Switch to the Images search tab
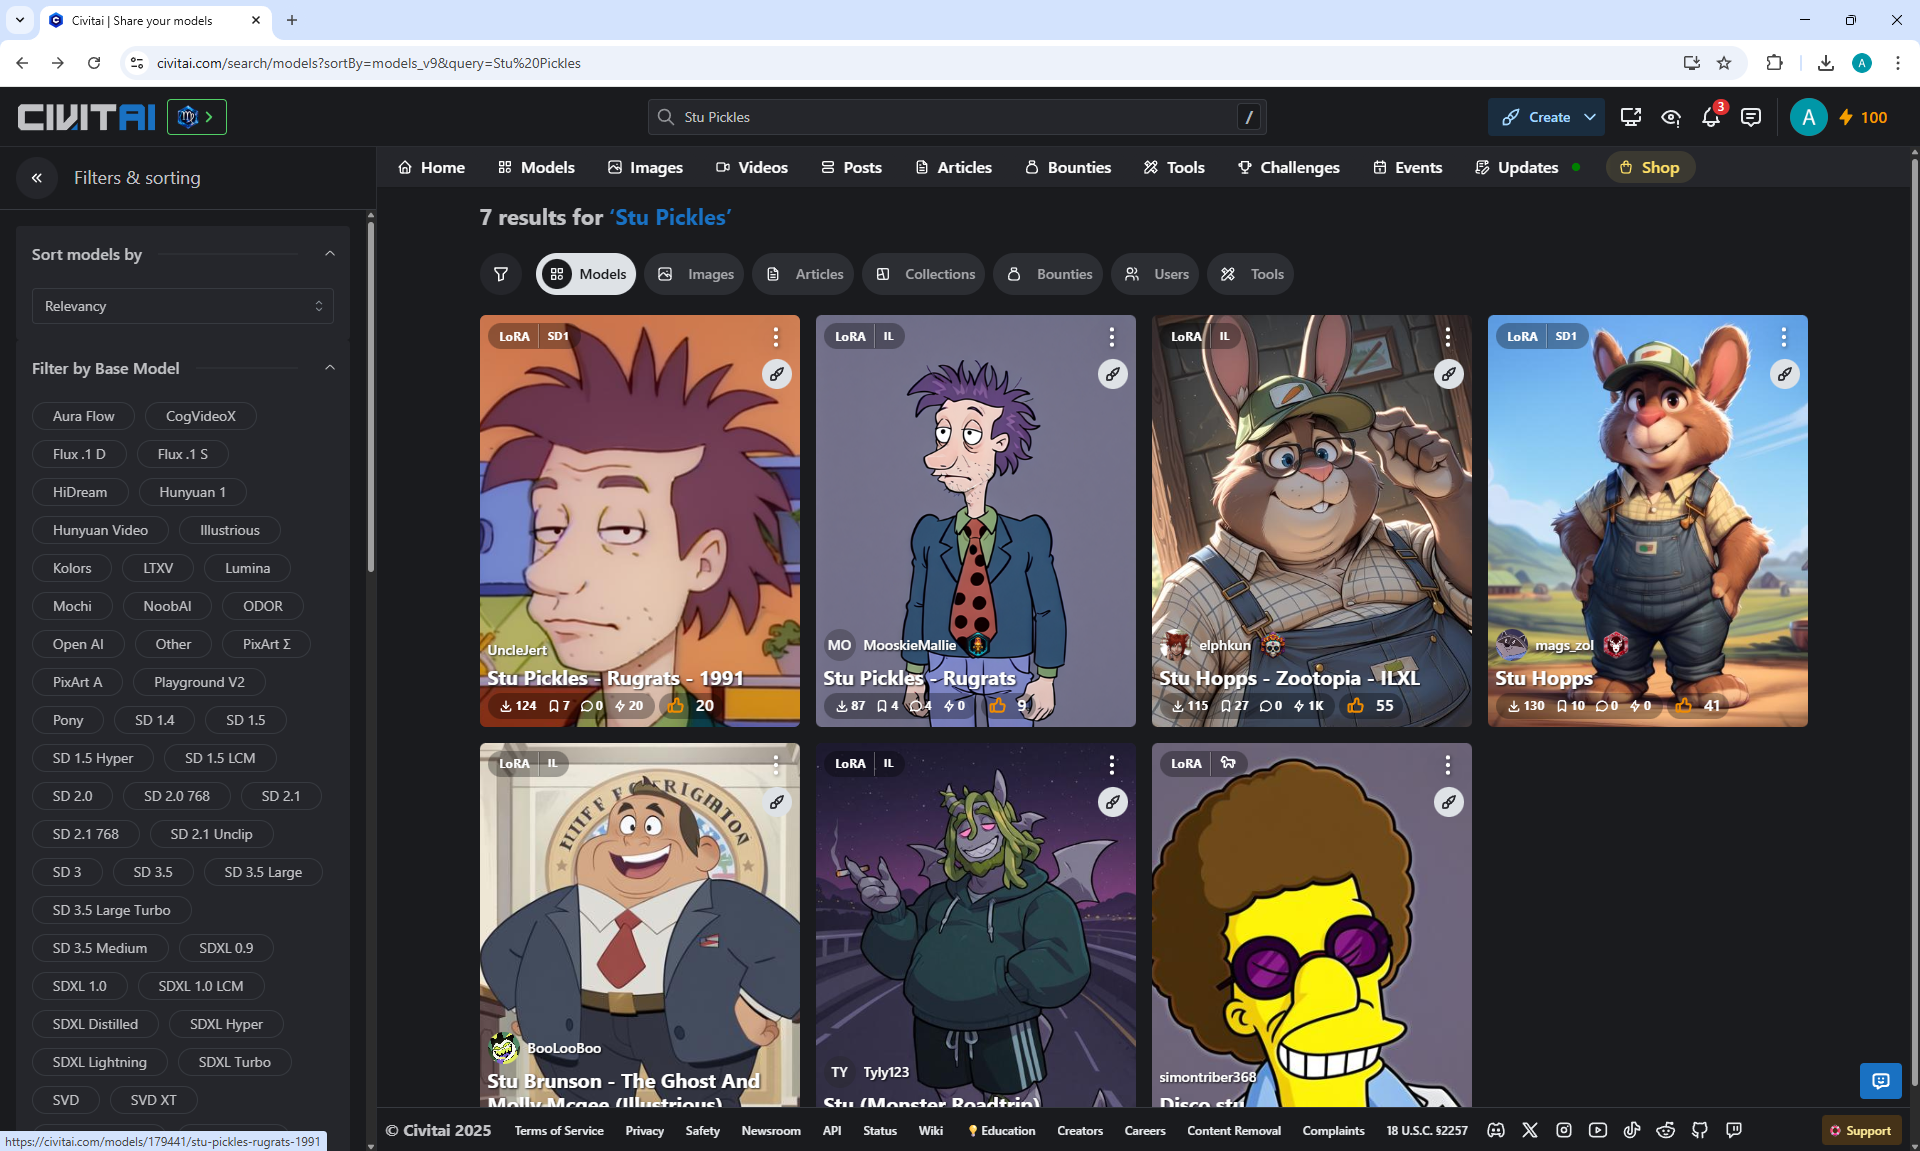This screenshot has height=1151, width=1920. pos(695,274)
